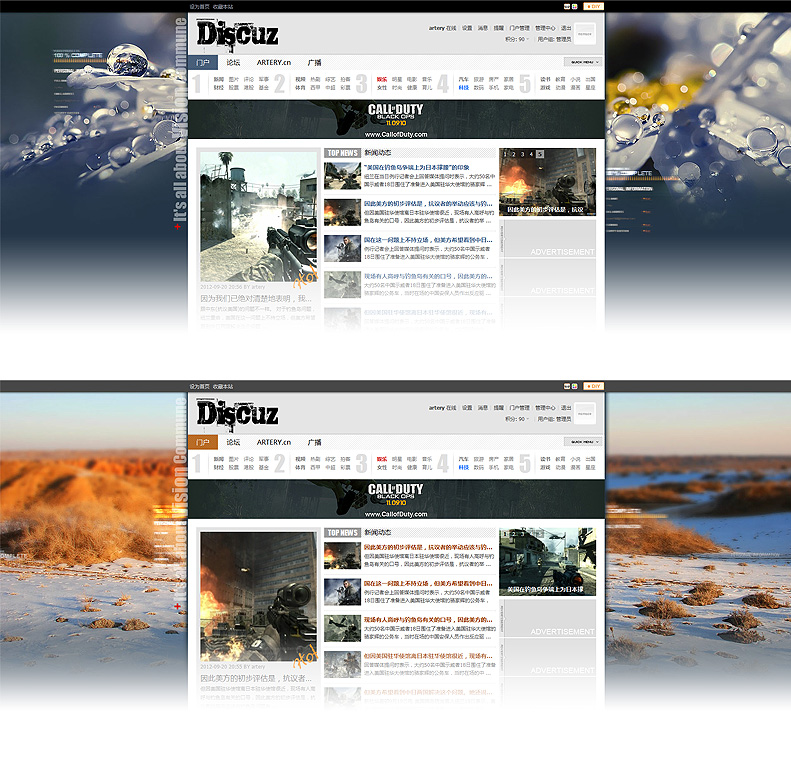Viewport: 791px width, 758px height.
Task: Open the 广播 tab on the blue-theme page
Action: 314,63
